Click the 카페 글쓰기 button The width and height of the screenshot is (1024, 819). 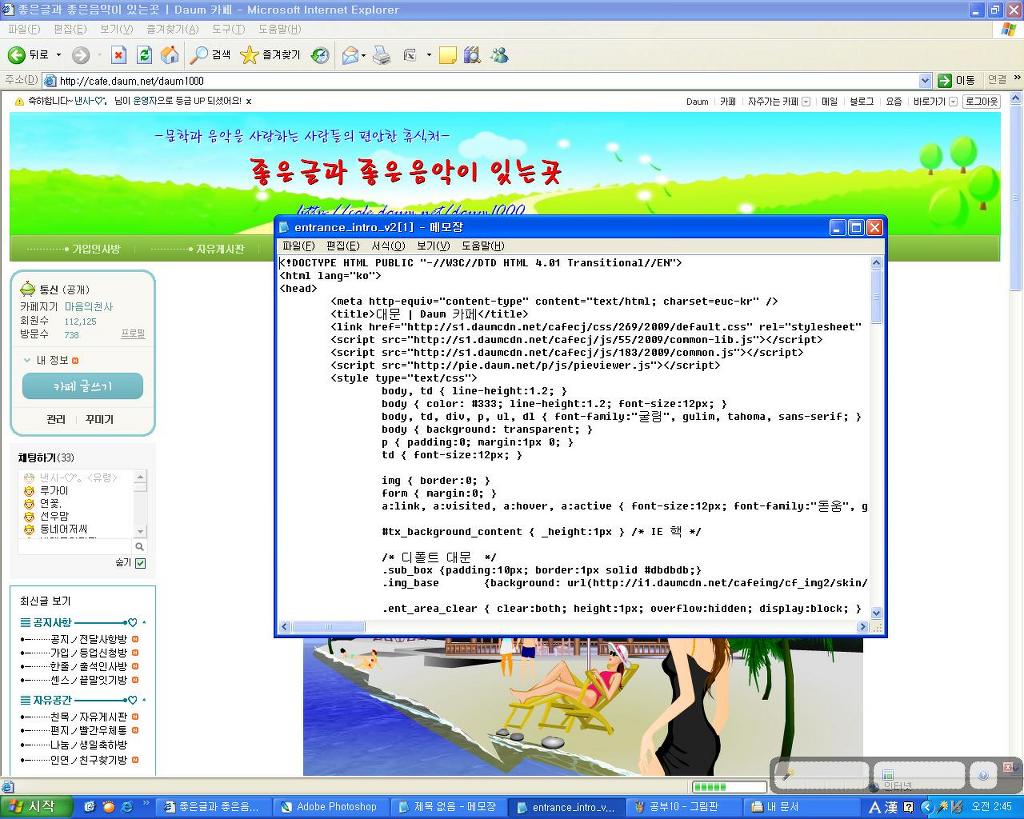tap(82, 386)
